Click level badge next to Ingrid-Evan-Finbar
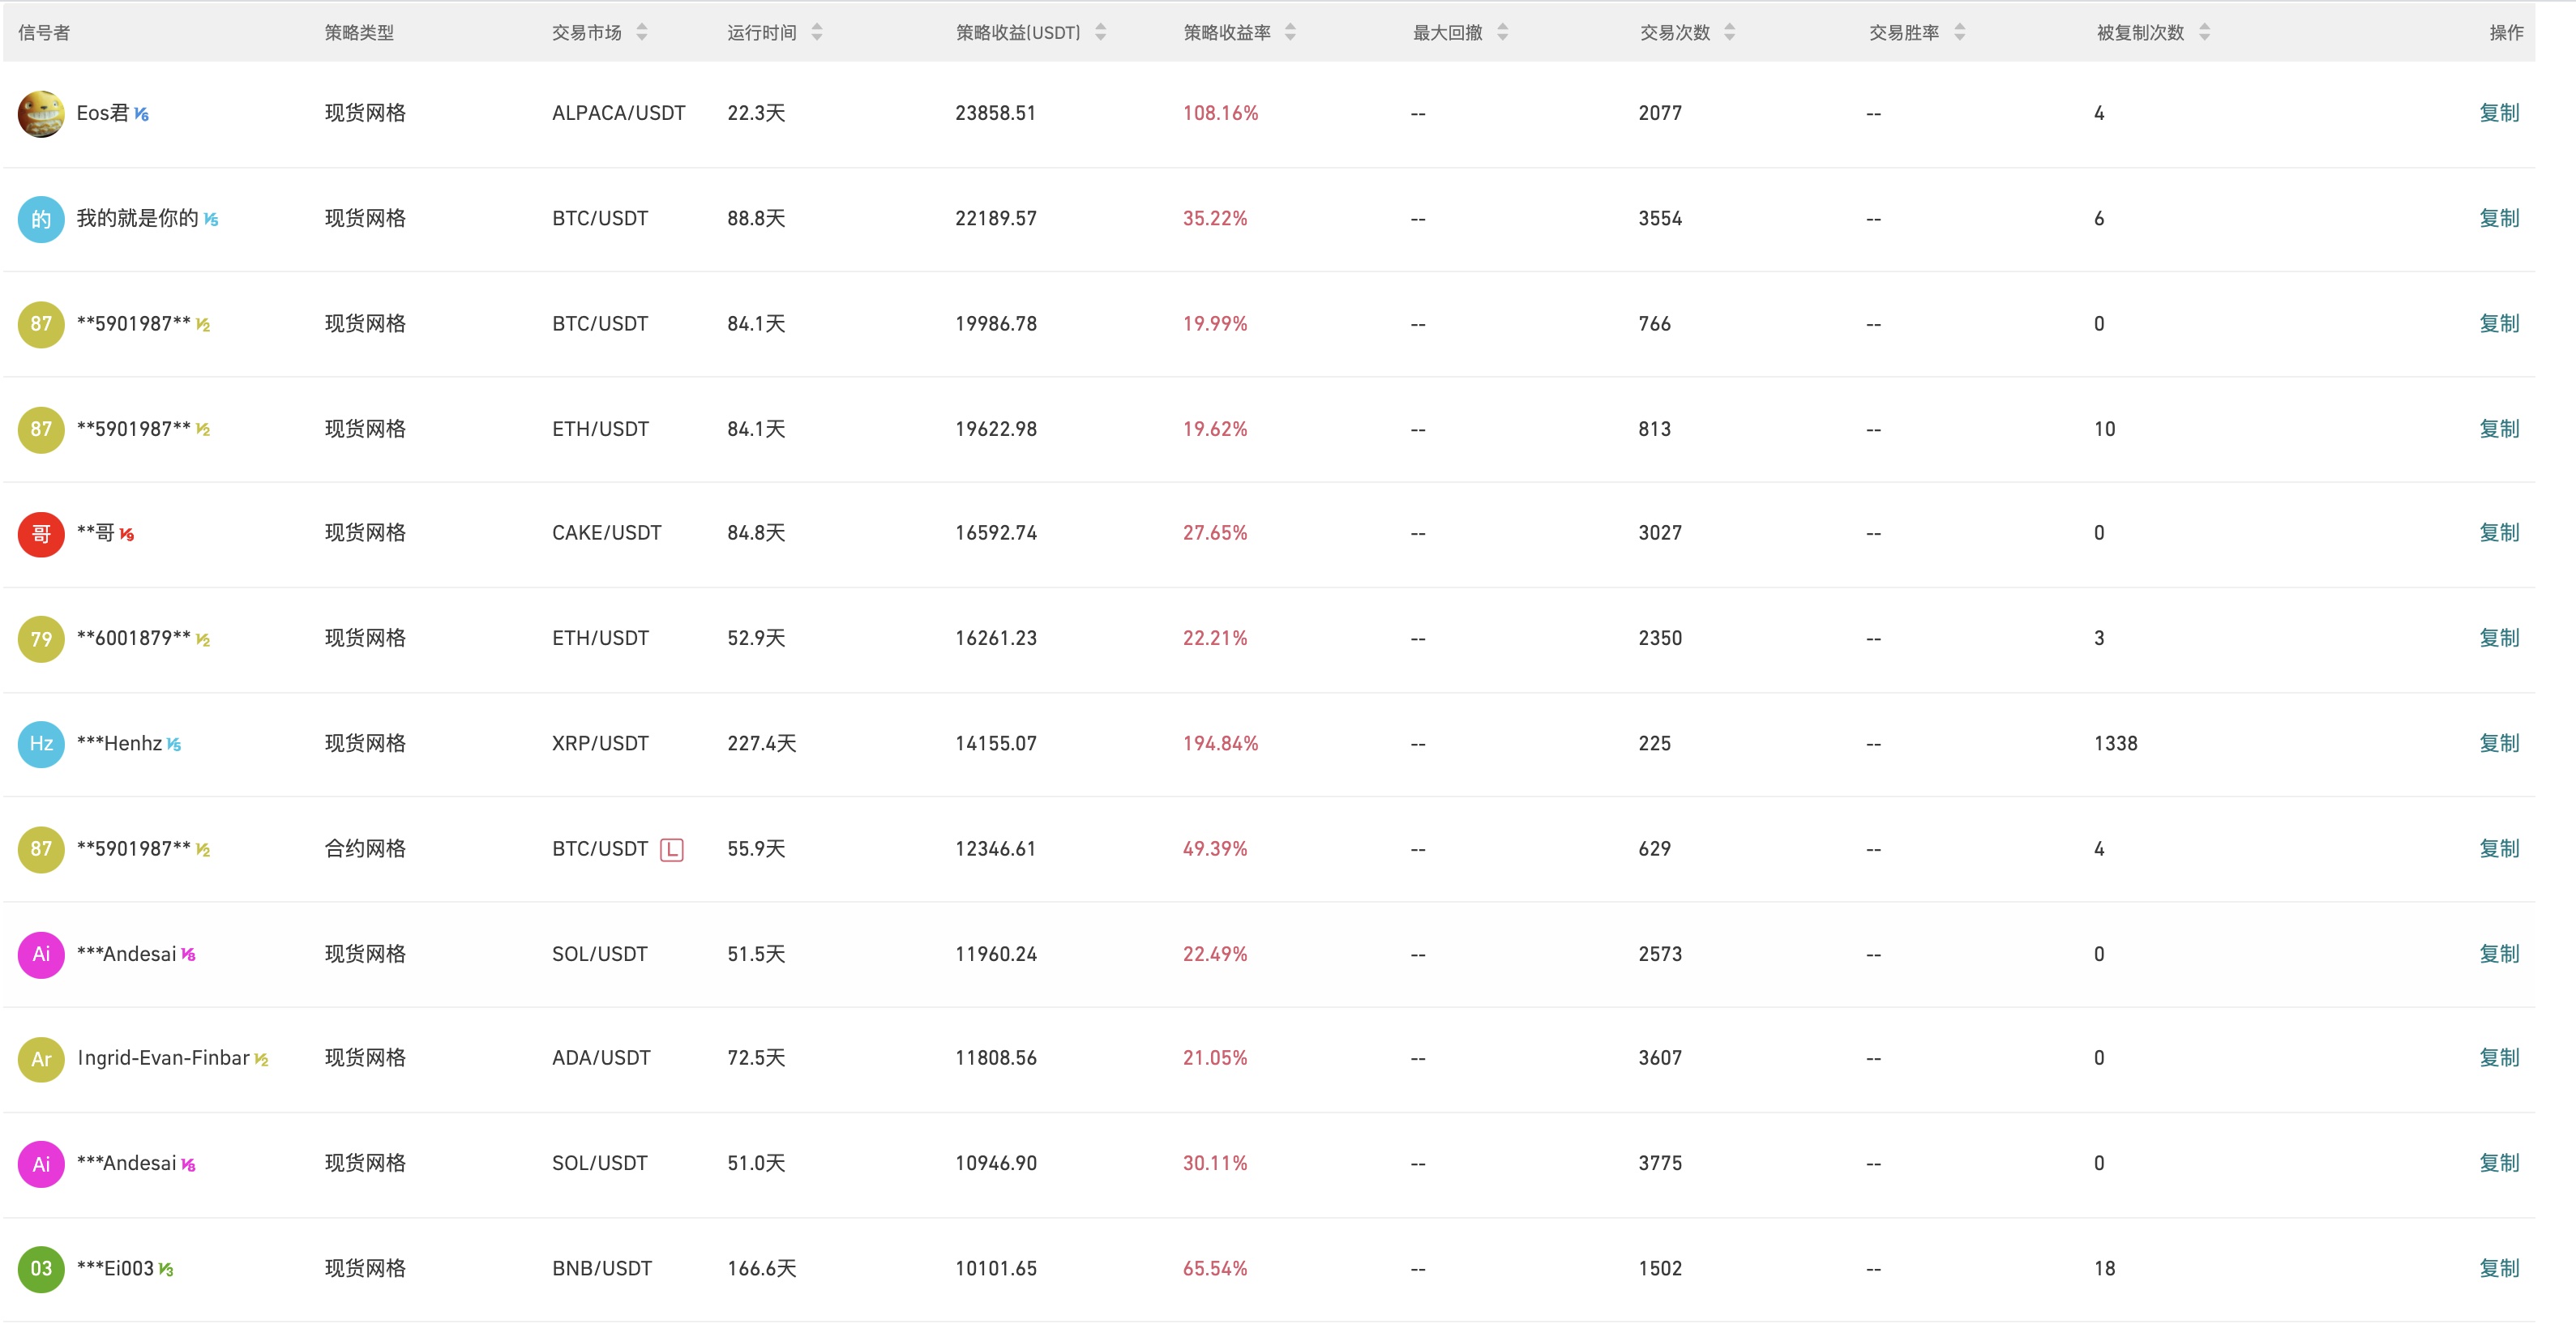The width and height of the screenshot is (2576, 1324). click(261, 1060)
